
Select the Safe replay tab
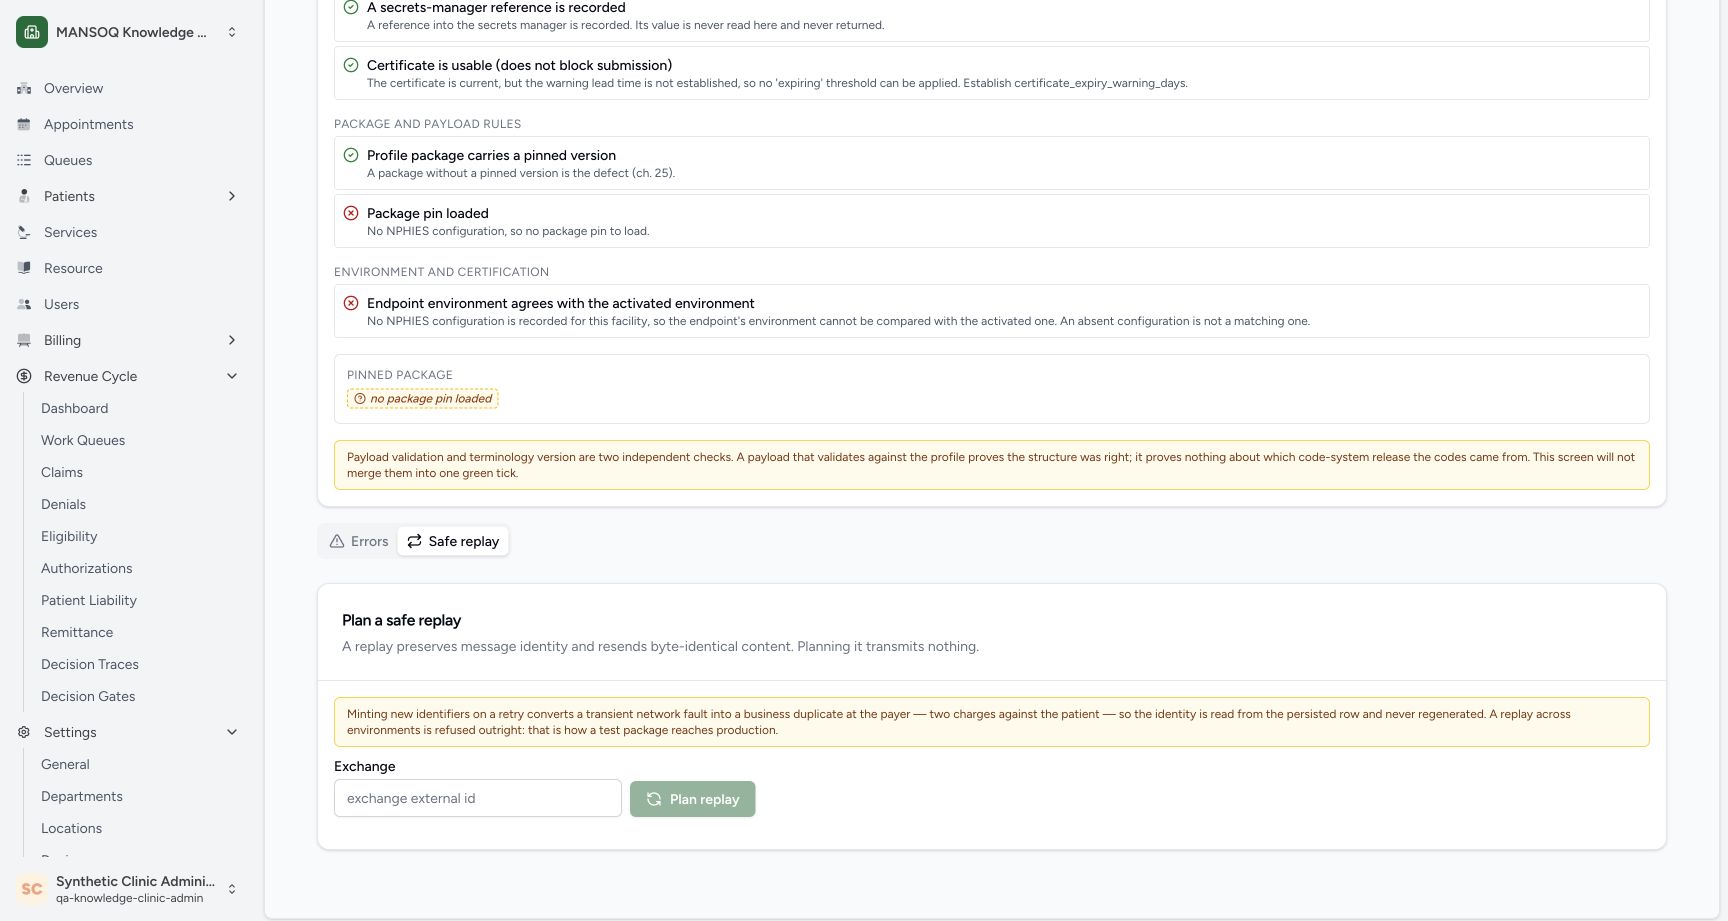click(x=453, y=541)
